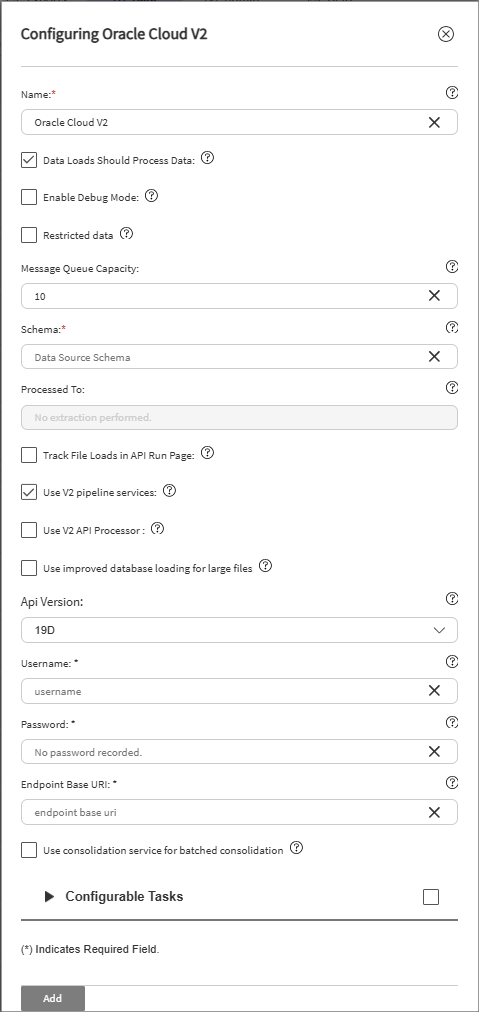479x1012 pixels.
Task: Close the Configuring Oracle Cloud V2 dialog
Action: [x=446, y=34]
